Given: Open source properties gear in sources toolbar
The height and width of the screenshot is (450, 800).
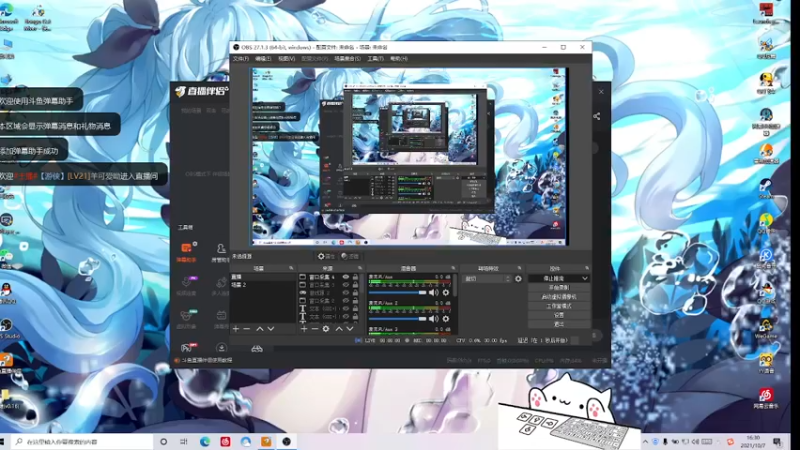Looking at the screenshot, I should 326,329.
